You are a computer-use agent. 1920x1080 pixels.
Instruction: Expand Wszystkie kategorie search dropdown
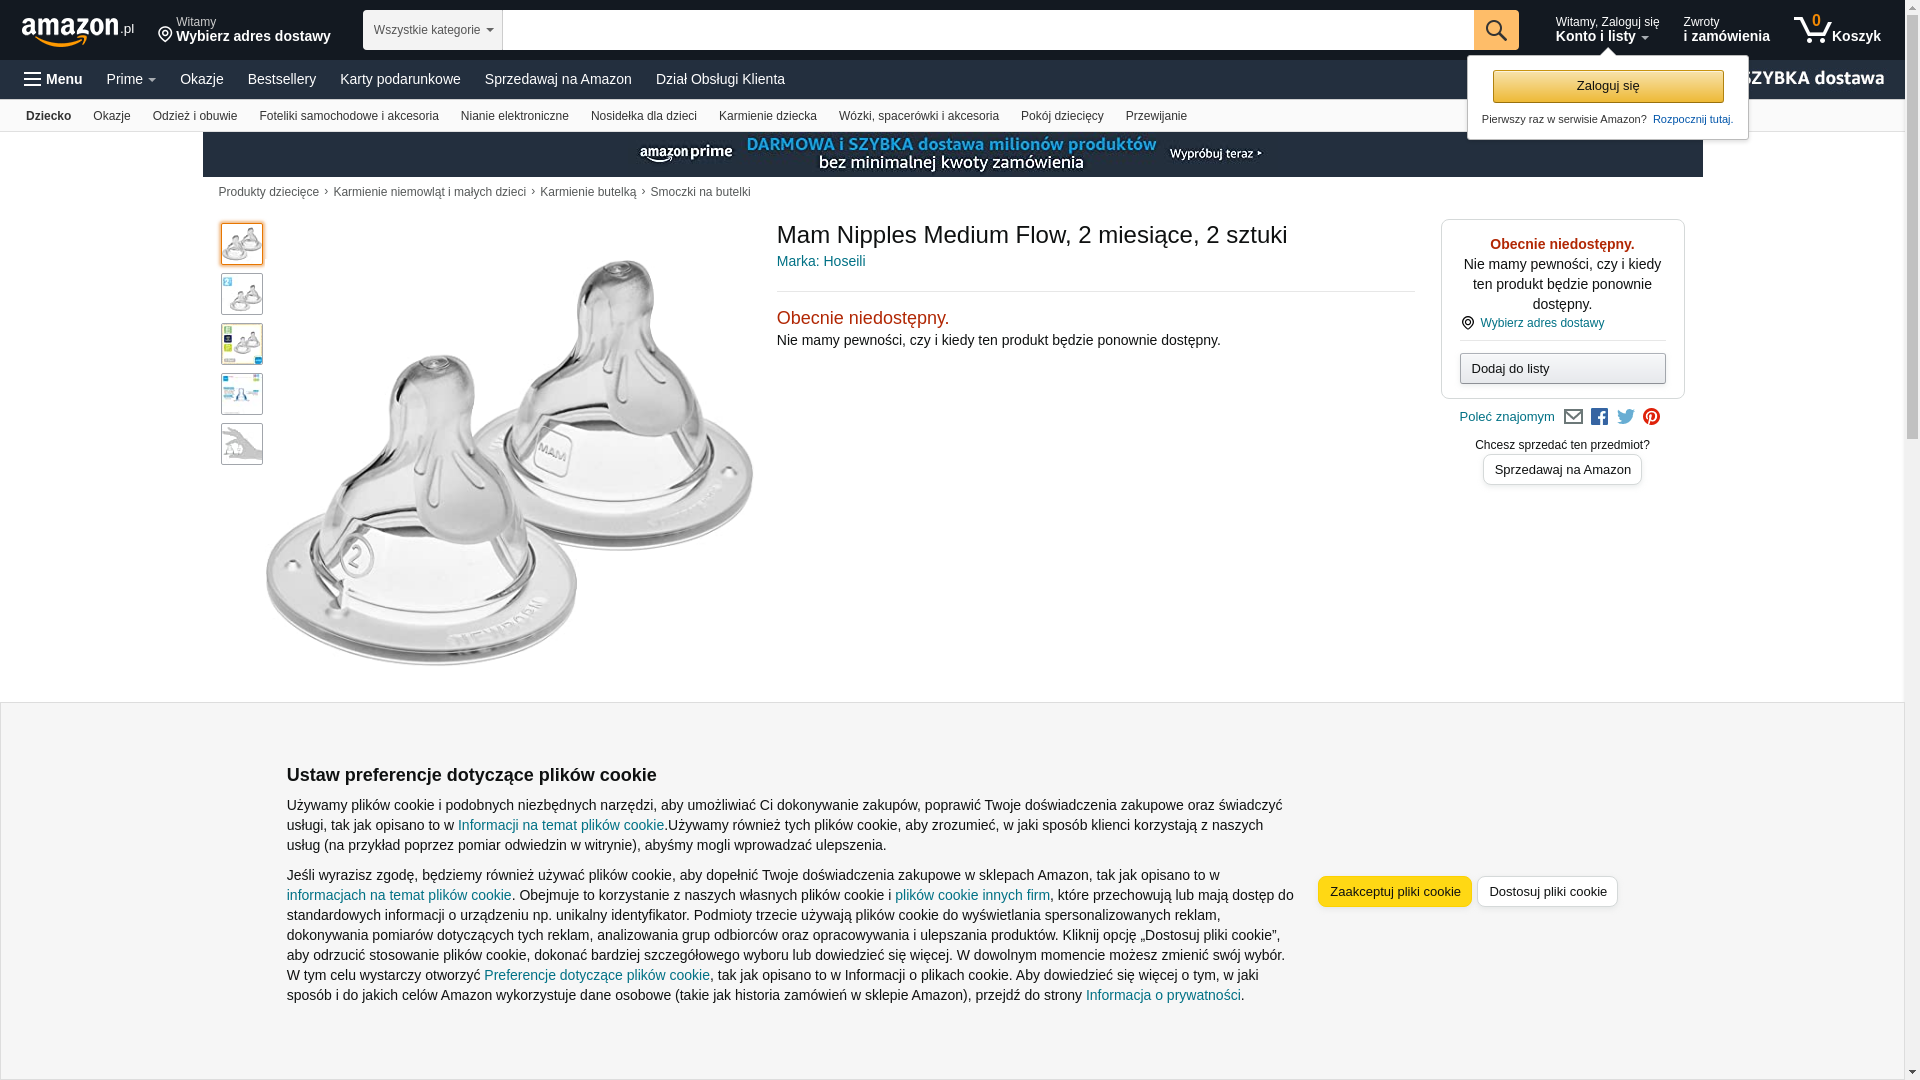(x=433, y=30)
